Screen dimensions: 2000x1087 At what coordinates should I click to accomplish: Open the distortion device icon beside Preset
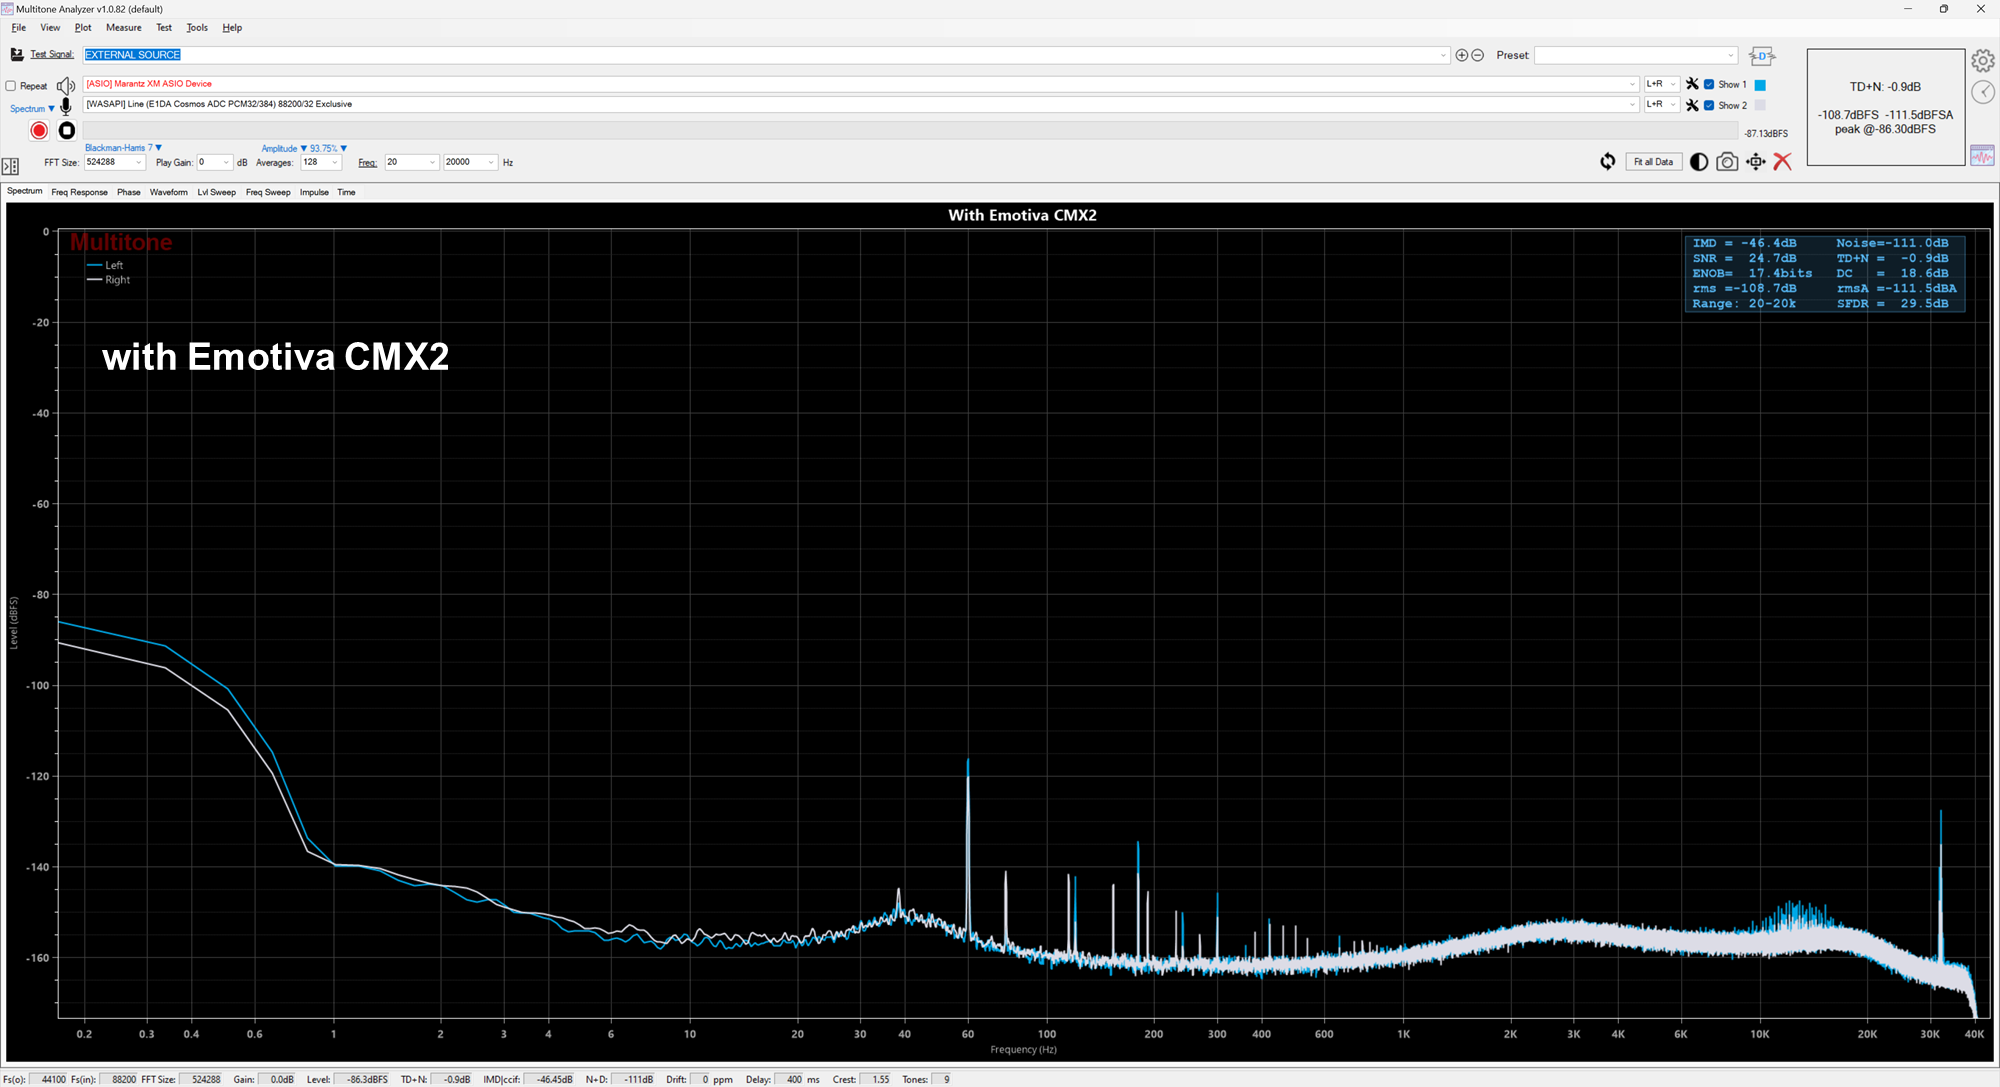click(1762, 56)
